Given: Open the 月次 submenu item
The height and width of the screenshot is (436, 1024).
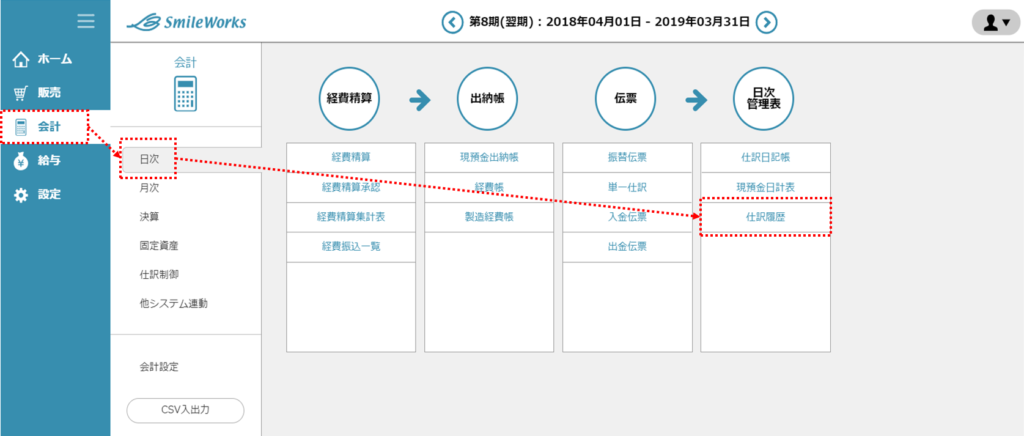Looking at the screenshot, I should [x=150, y=189].
